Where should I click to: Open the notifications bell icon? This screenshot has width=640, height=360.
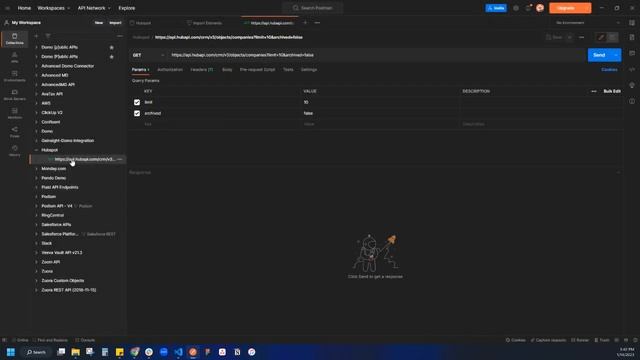pos(528,8)
